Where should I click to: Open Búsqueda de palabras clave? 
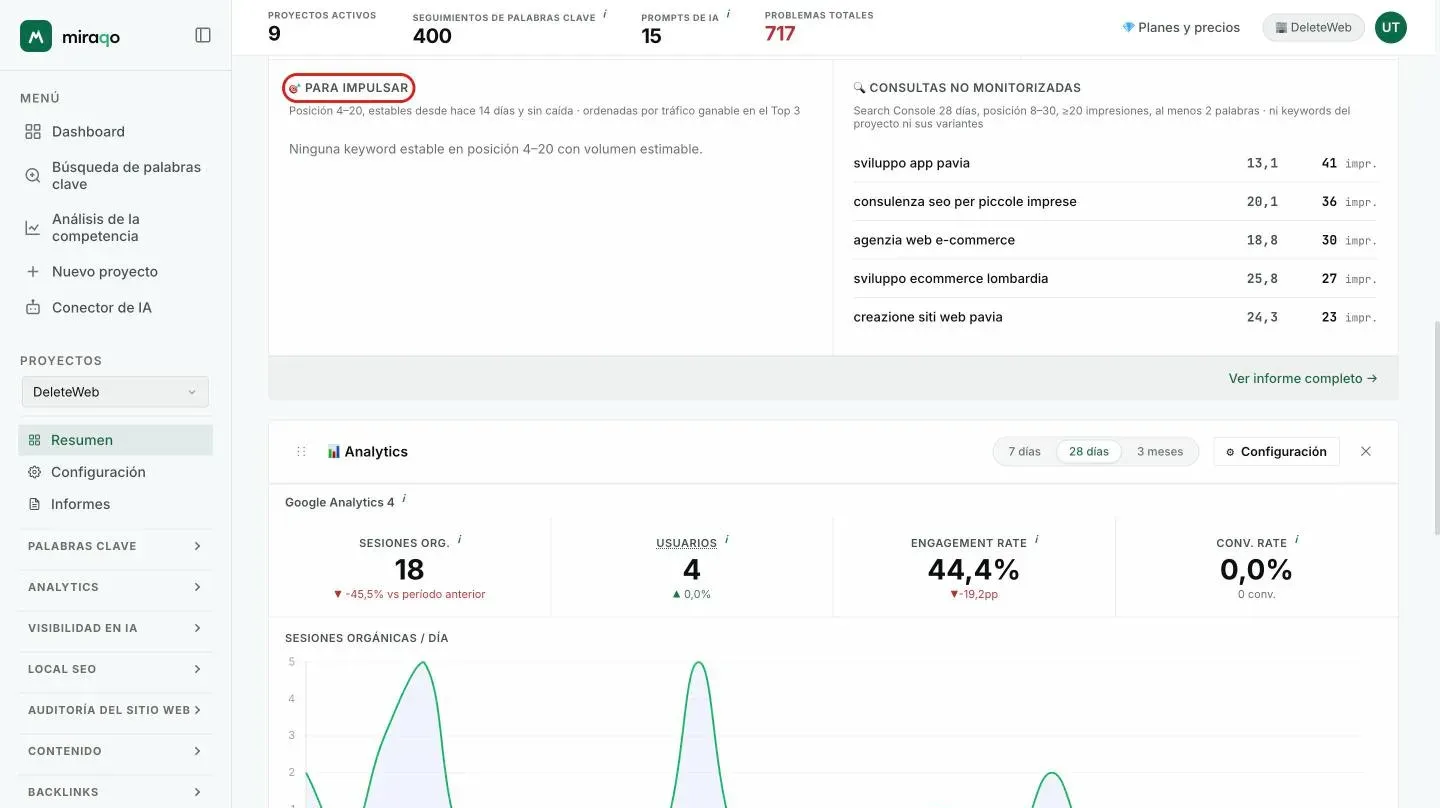(115, 175)
